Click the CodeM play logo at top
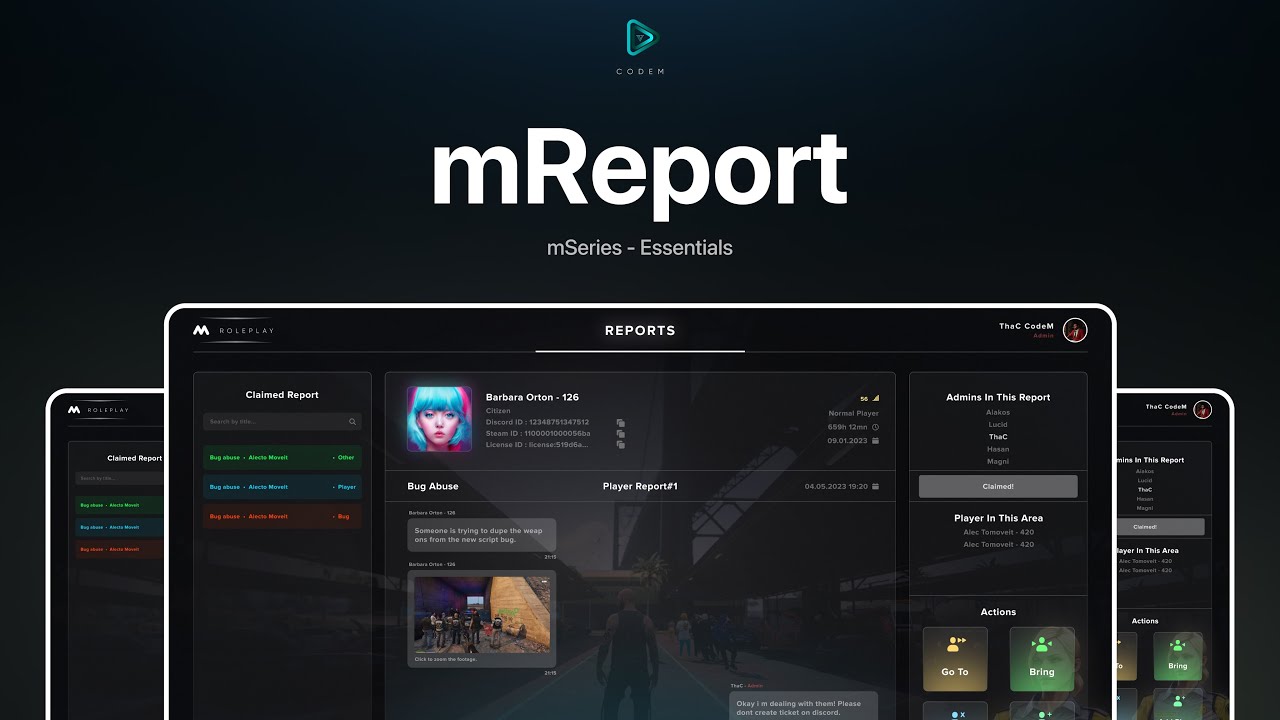 point(640,38)
